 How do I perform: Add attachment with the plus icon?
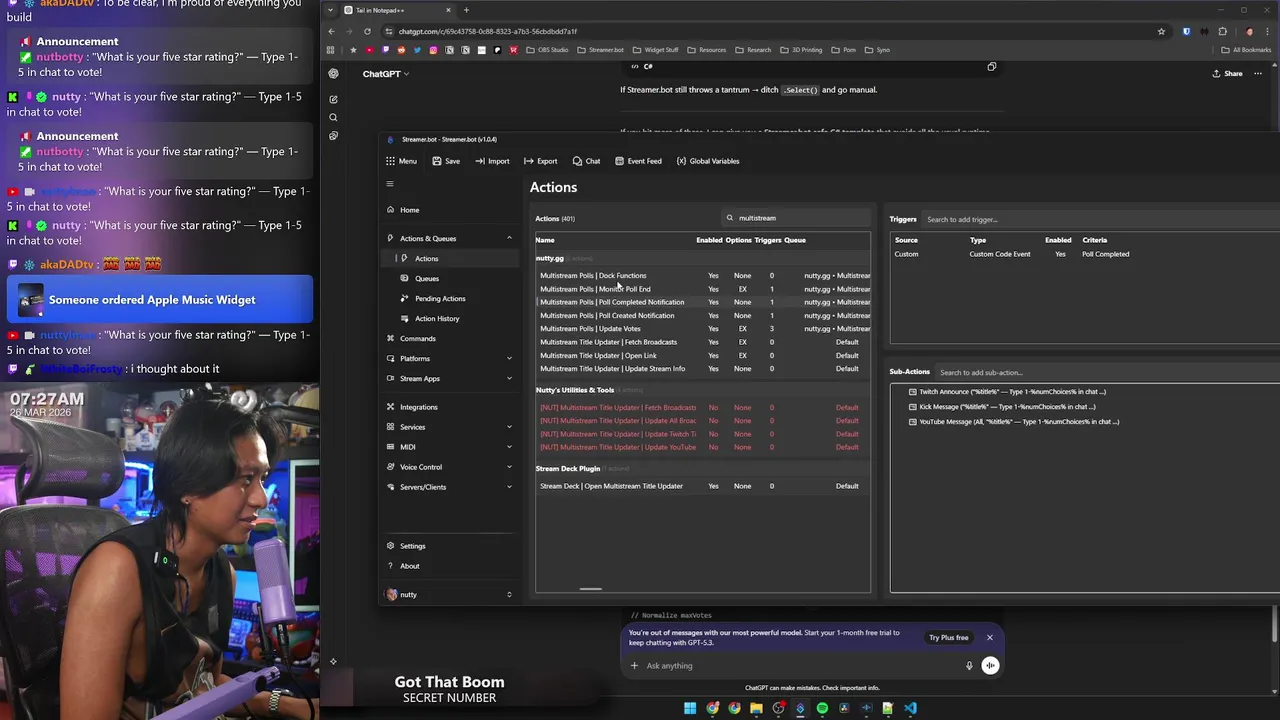point(634,666)
